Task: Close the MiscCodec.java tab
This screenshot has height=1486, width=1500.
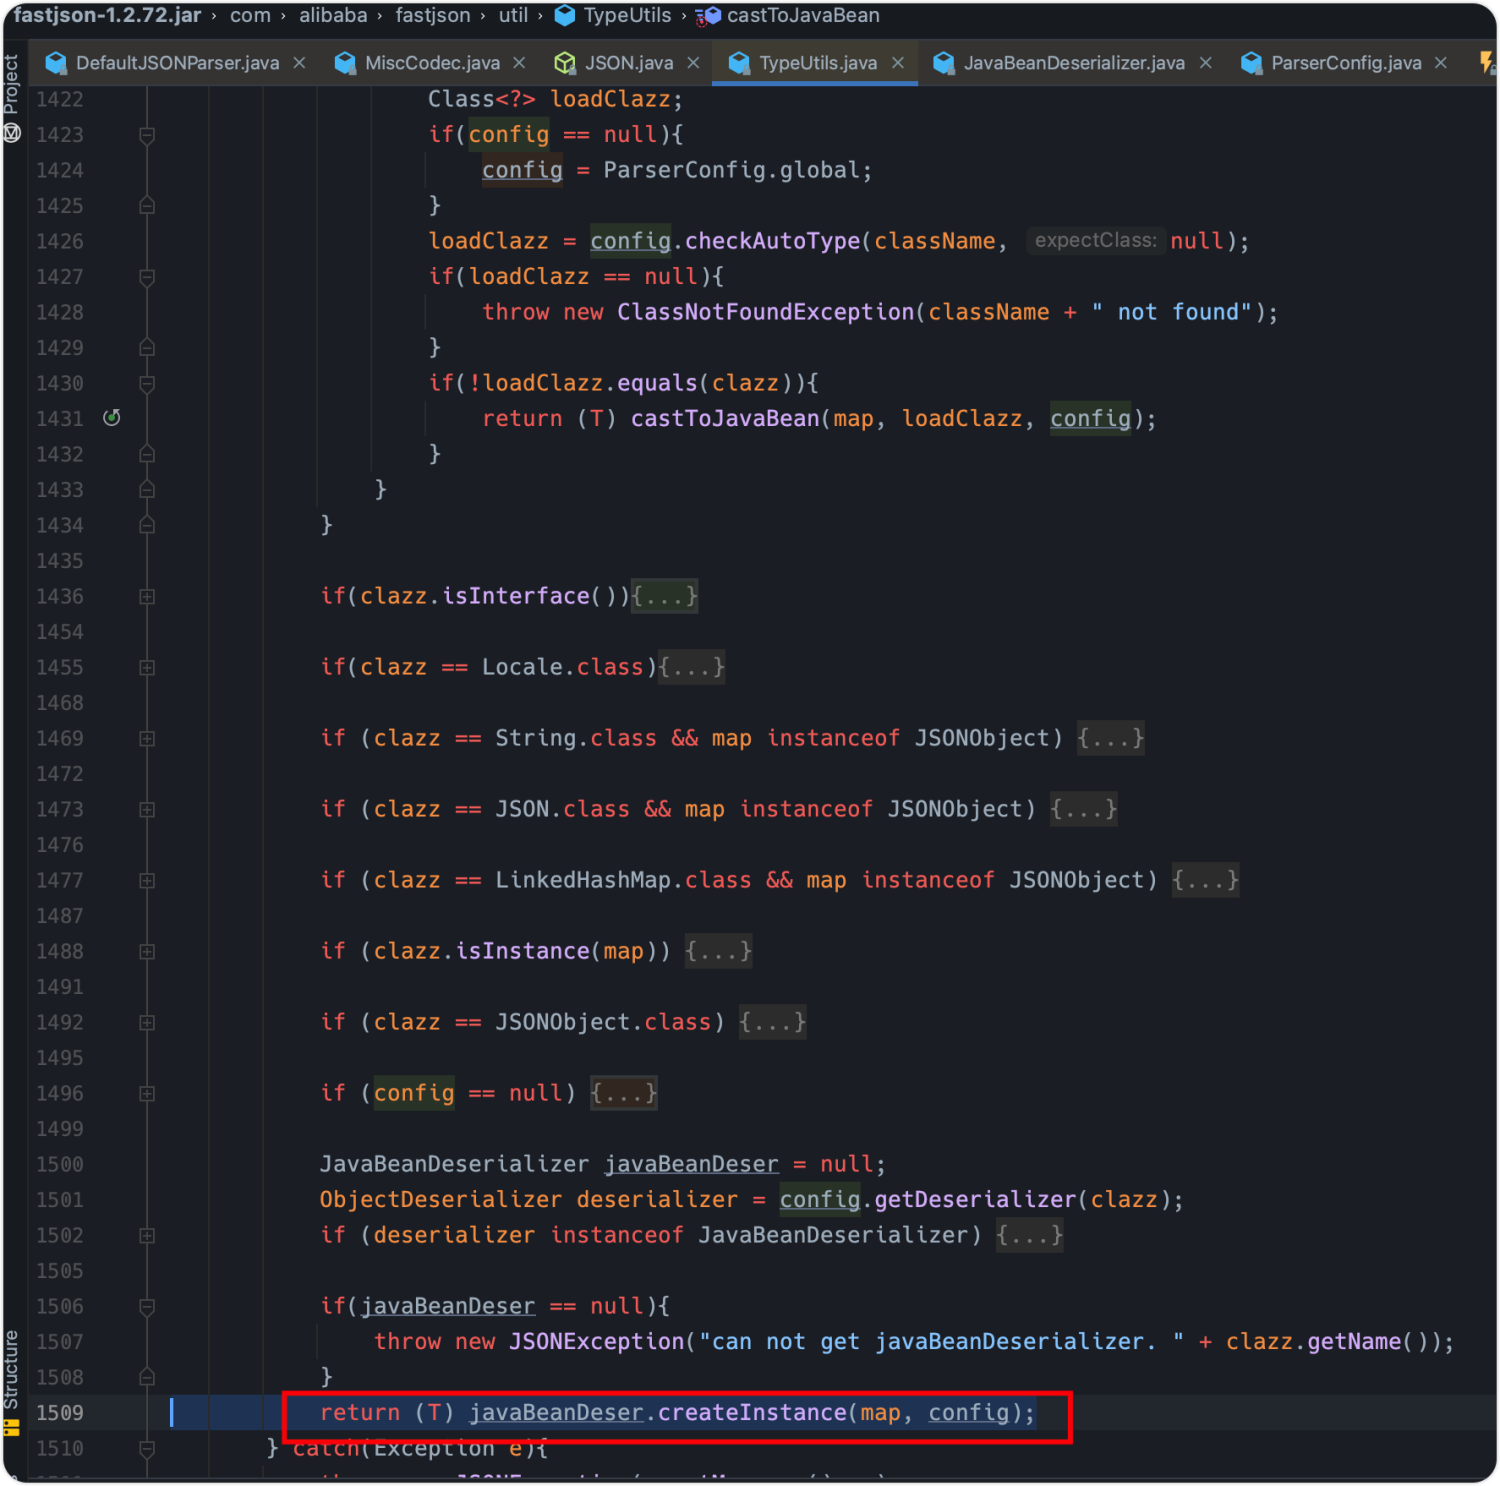Action: pos(519,63)
